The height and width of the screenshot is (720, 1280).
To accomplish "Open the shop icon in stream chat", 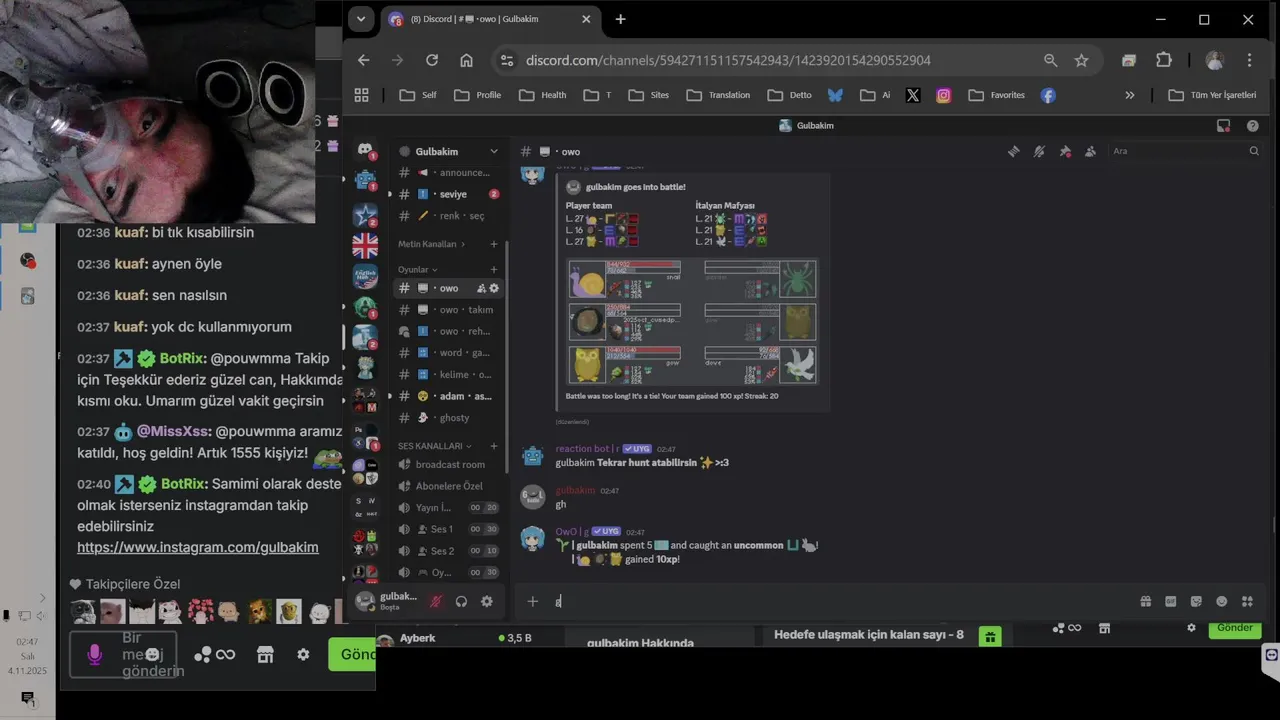I will point(265,654).
